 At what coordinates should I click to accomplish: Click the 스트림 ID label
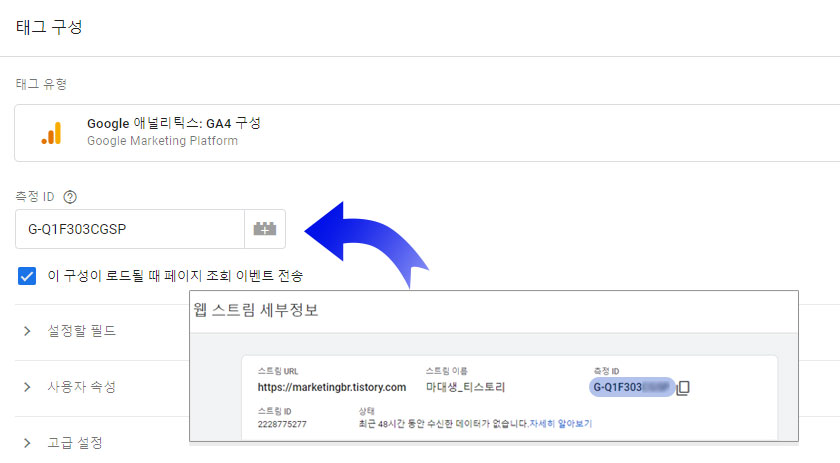(274, 411)
